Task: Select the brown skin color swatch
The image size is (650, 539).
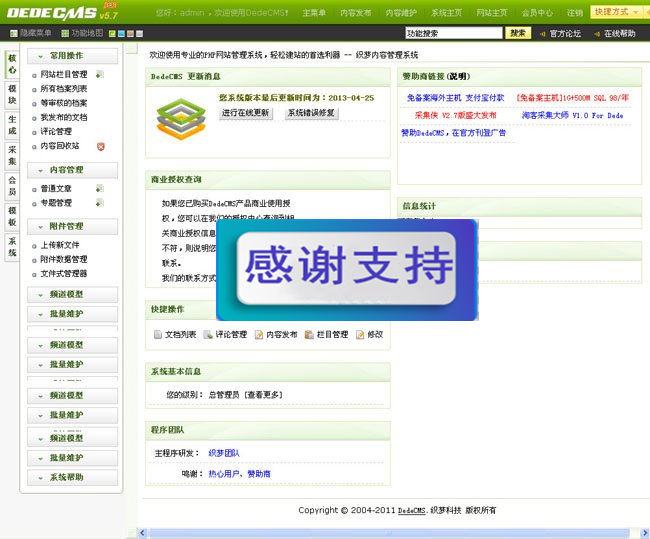Action: (130, 34)
